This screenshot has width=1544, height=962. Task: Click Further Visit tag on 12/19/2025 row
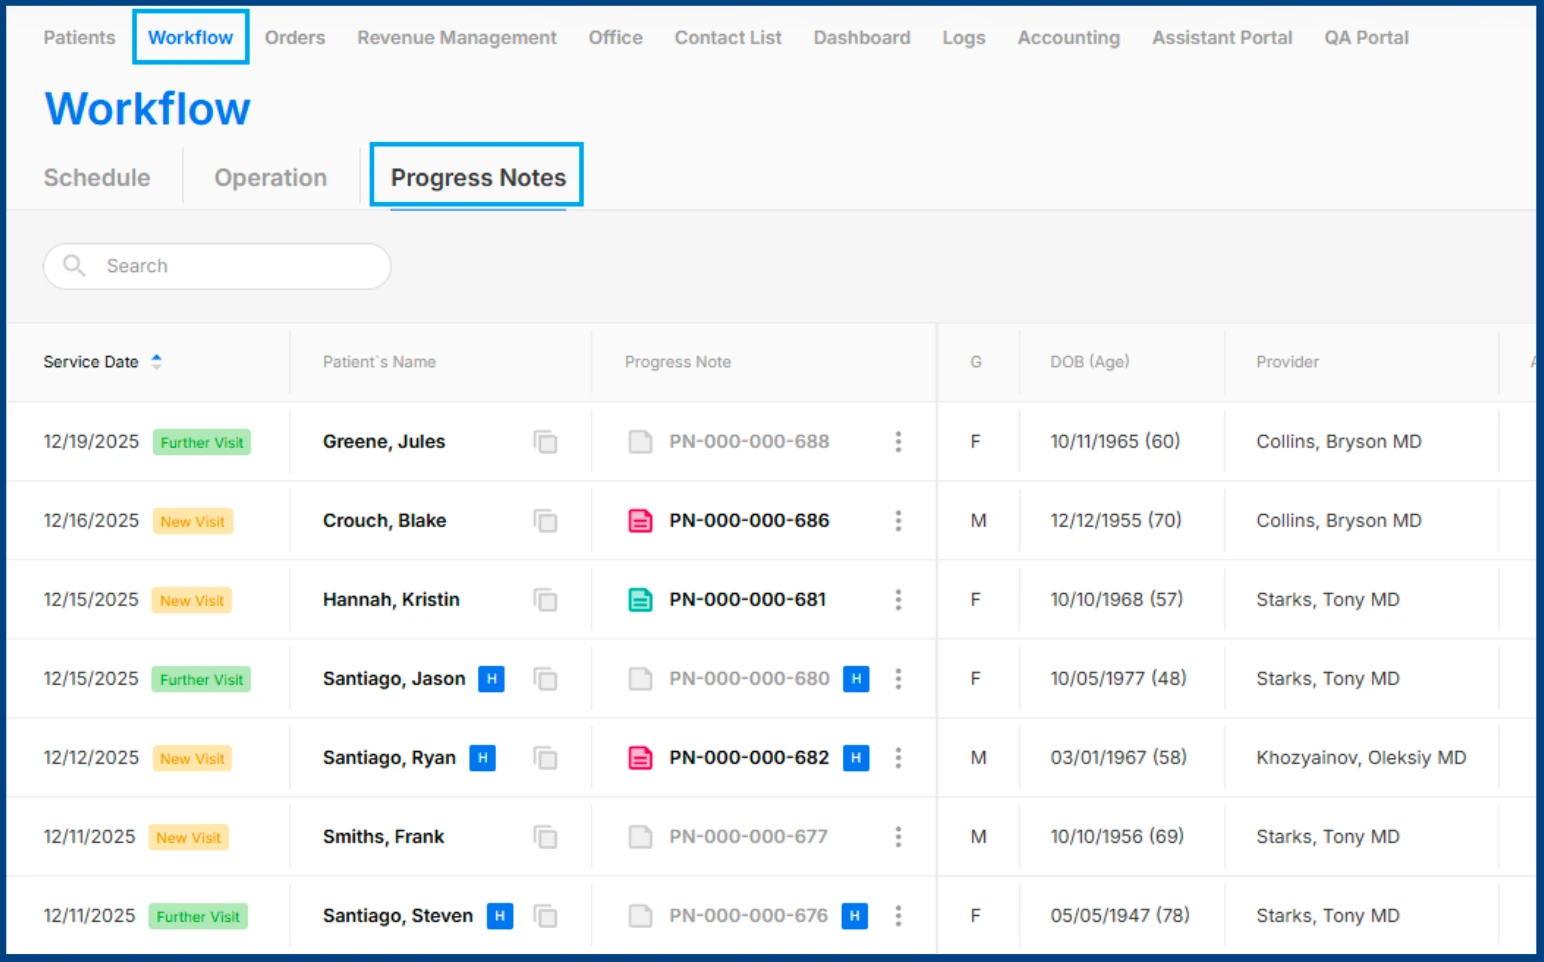(202, 443)
